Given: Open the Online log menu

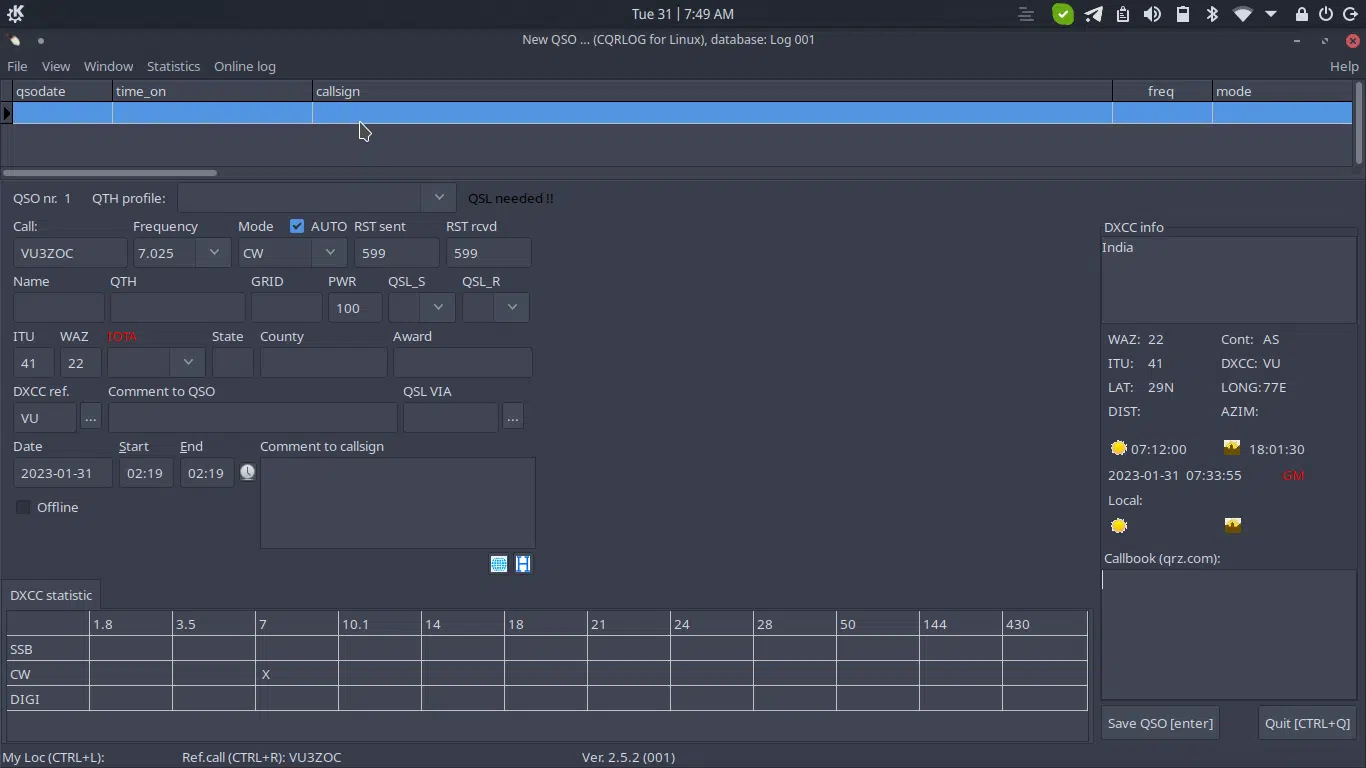Looking at the screenshot, I should pyautogui.click(x=245, y=66).
